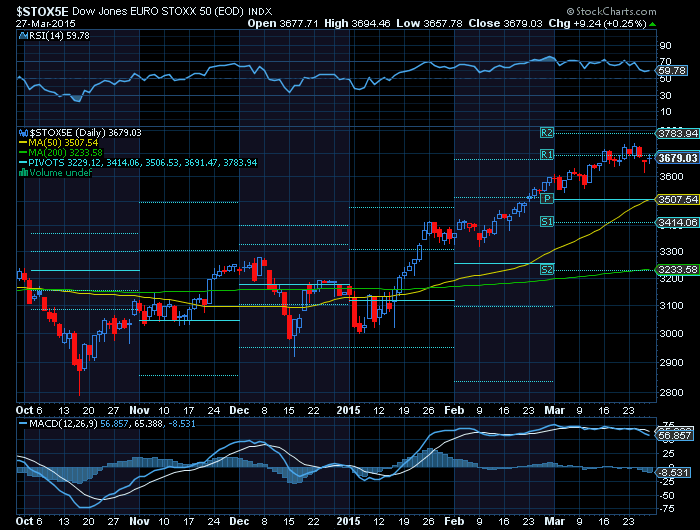Click the R1 pivot marker
This screenshot has height=530, width=700.
[547, 154]
